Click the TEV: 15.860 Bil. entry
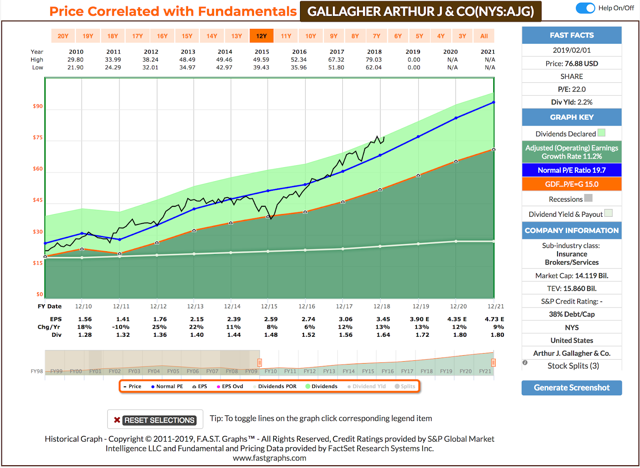Viewport: 640px width, 468px height. pyautogui.click(x=571, y=288)
